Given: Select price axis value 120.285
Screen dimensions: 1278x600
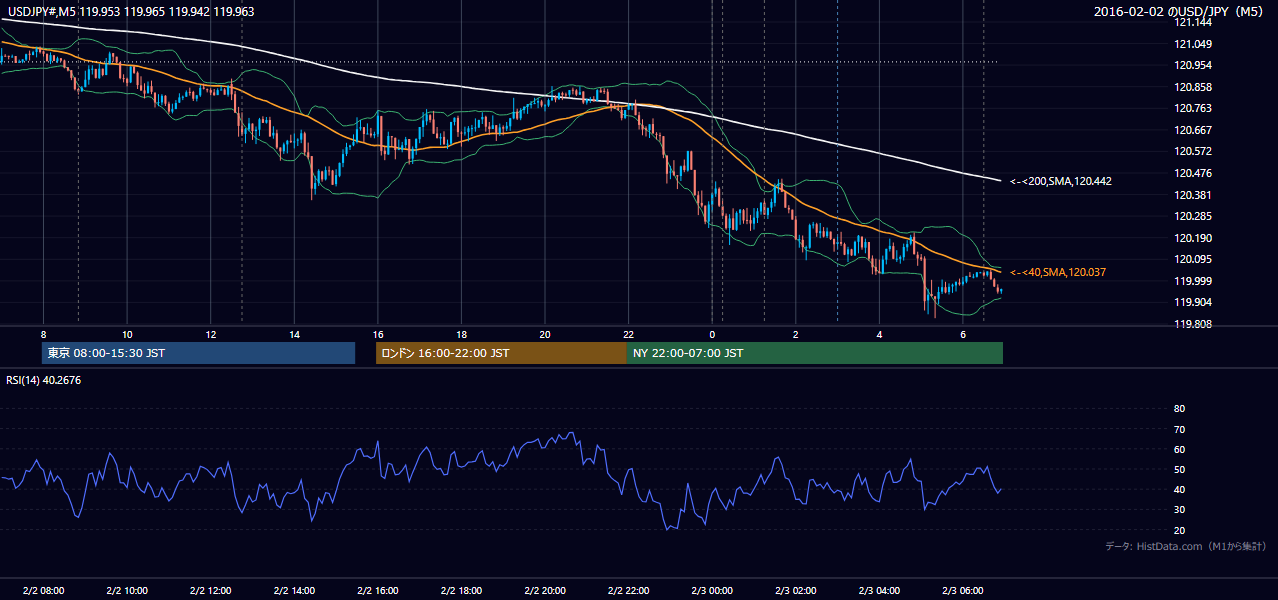Looking at the screenshot, I should coord(1192,216).
